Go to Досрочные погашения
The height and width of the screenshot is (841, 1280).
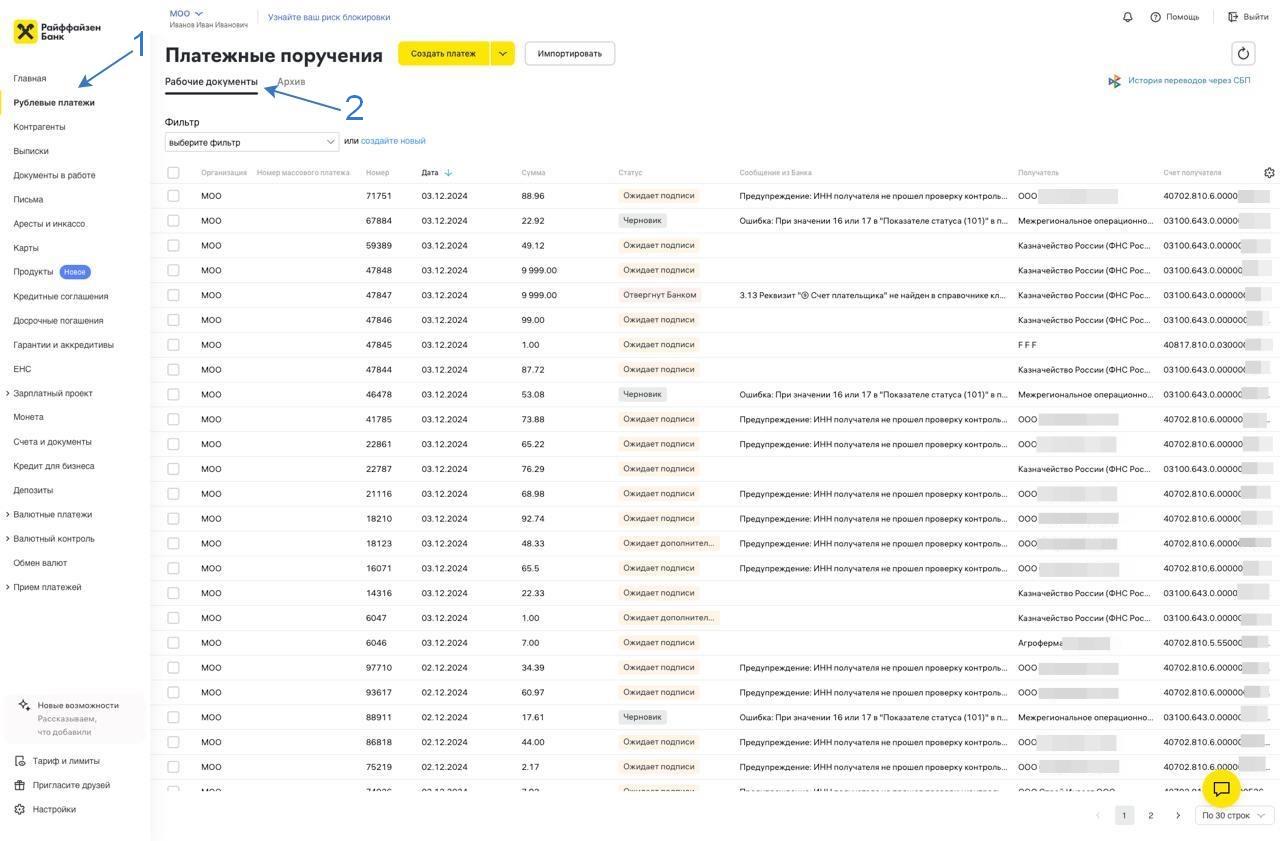58,321
